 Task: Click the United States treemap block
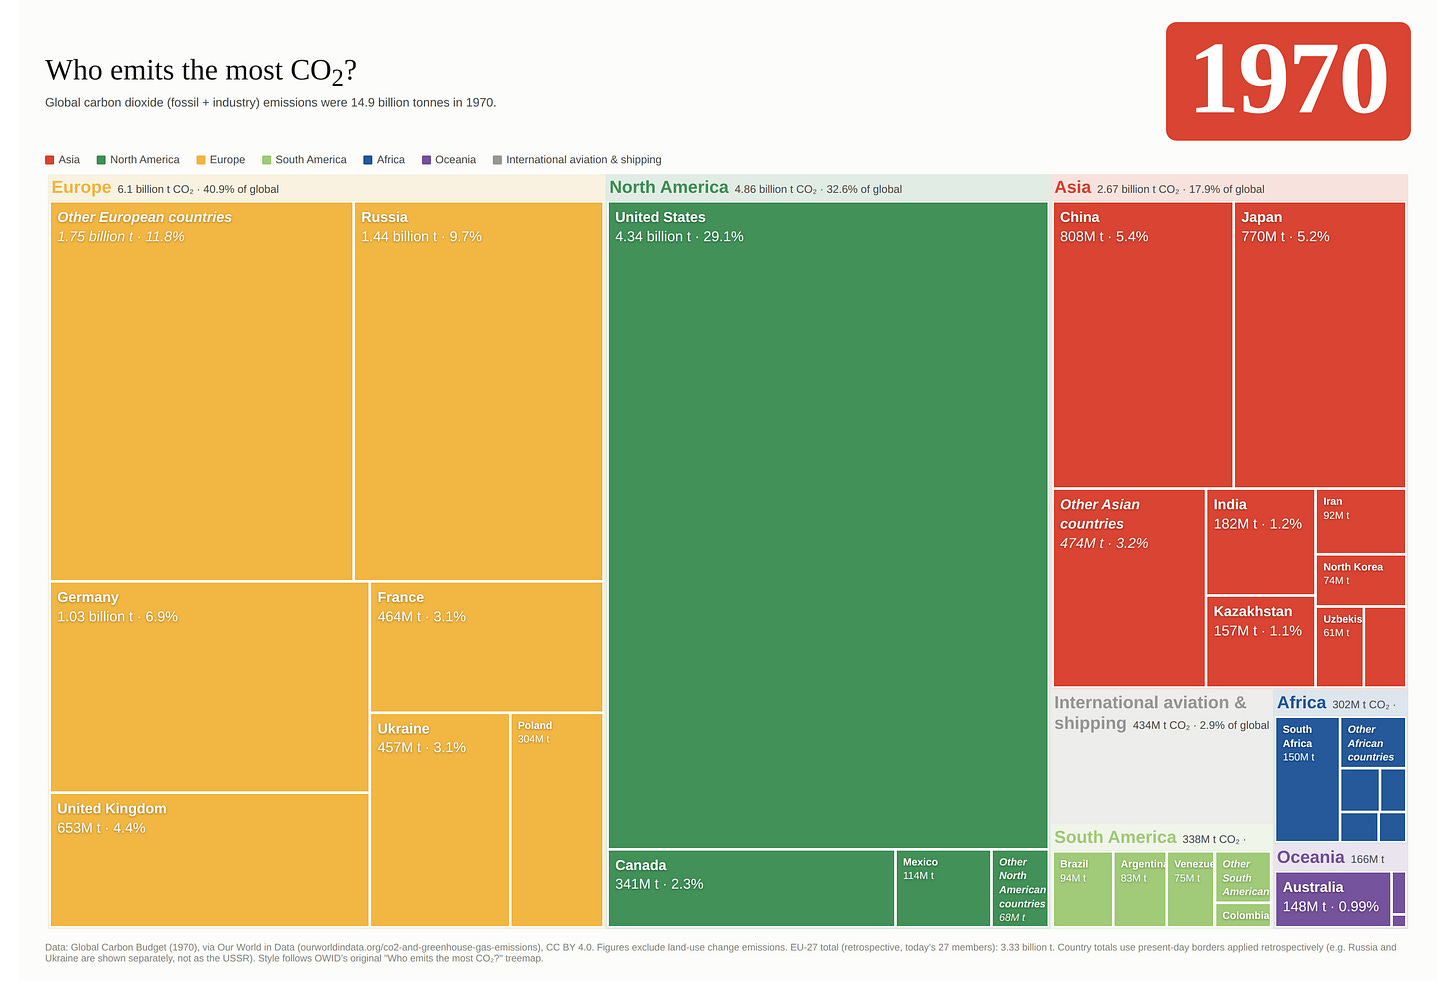[828, 526]
